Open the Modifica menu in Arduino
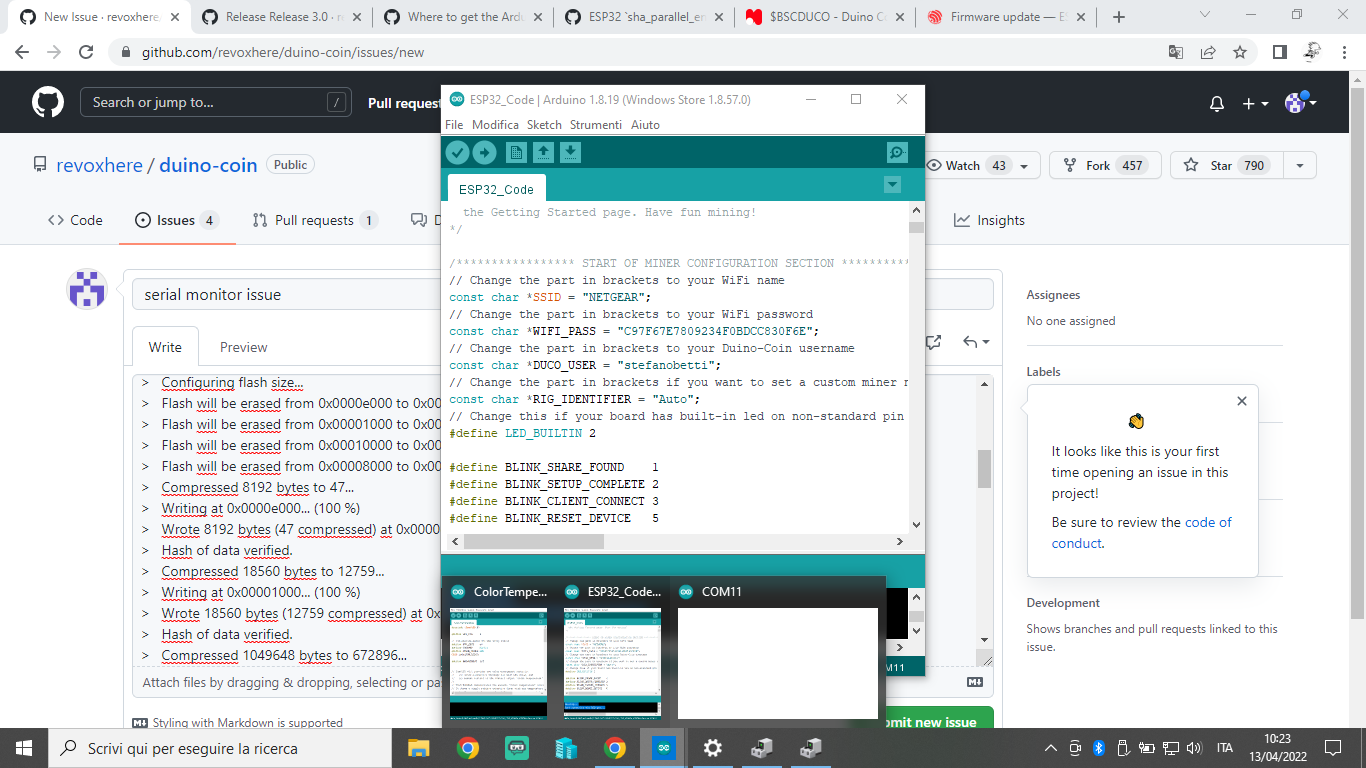1366x768 pixels. [x=495, y=125]
